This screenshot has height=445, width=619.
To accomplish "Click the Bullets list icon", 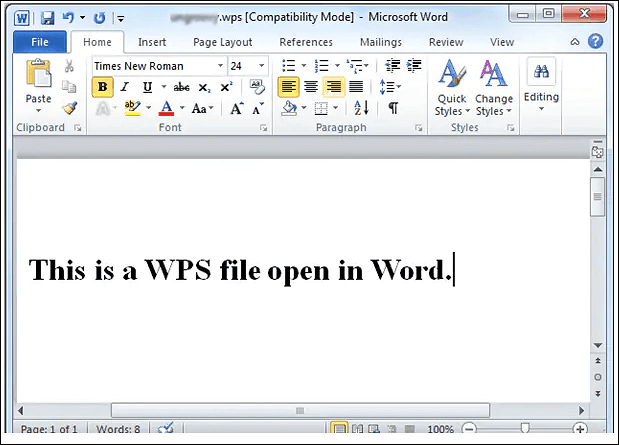I will pos(289,66).
